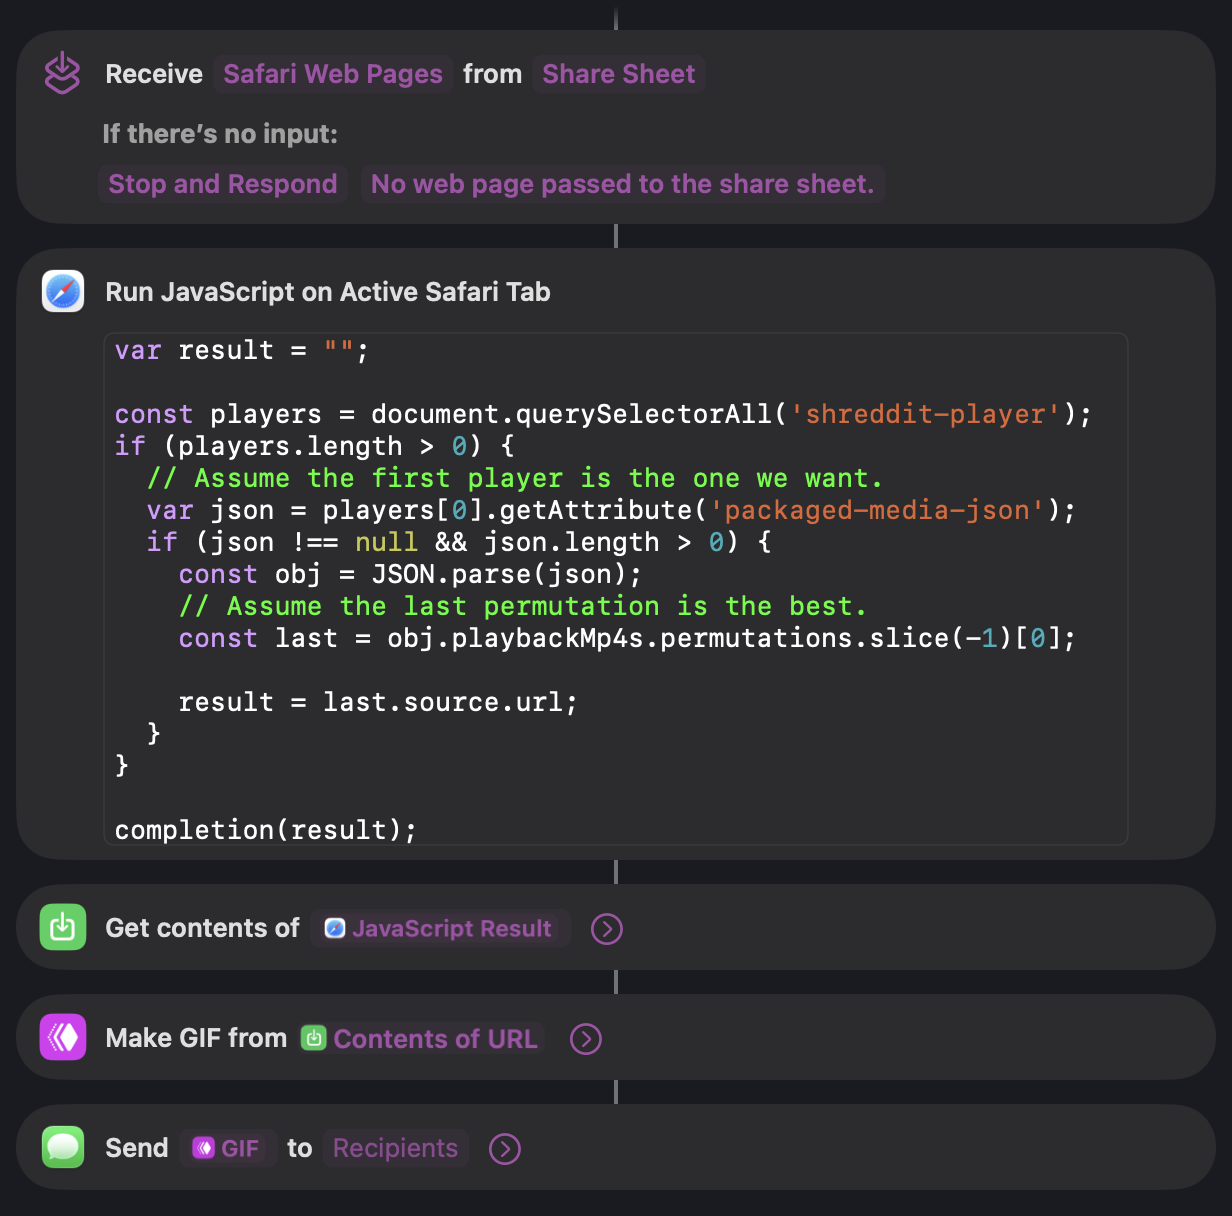Click the green Get Contents download icon
Viewport: 1232px width, 1216px height.
click(63, 927)
